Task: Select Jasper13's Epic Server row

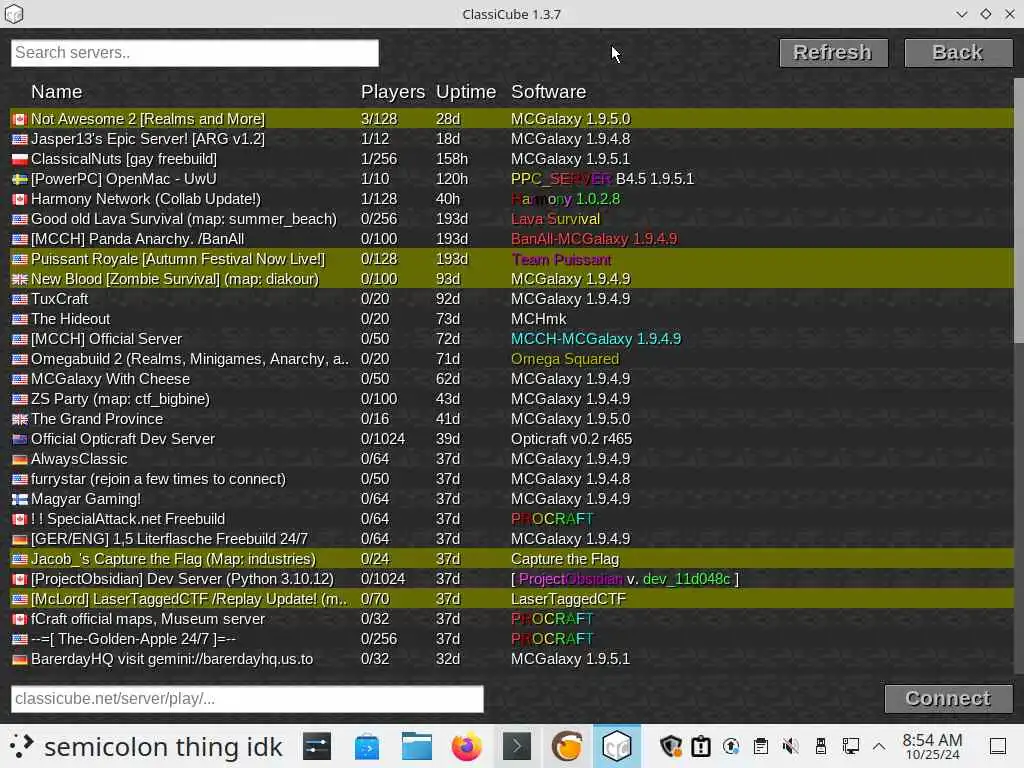Action: pos(511,139)
